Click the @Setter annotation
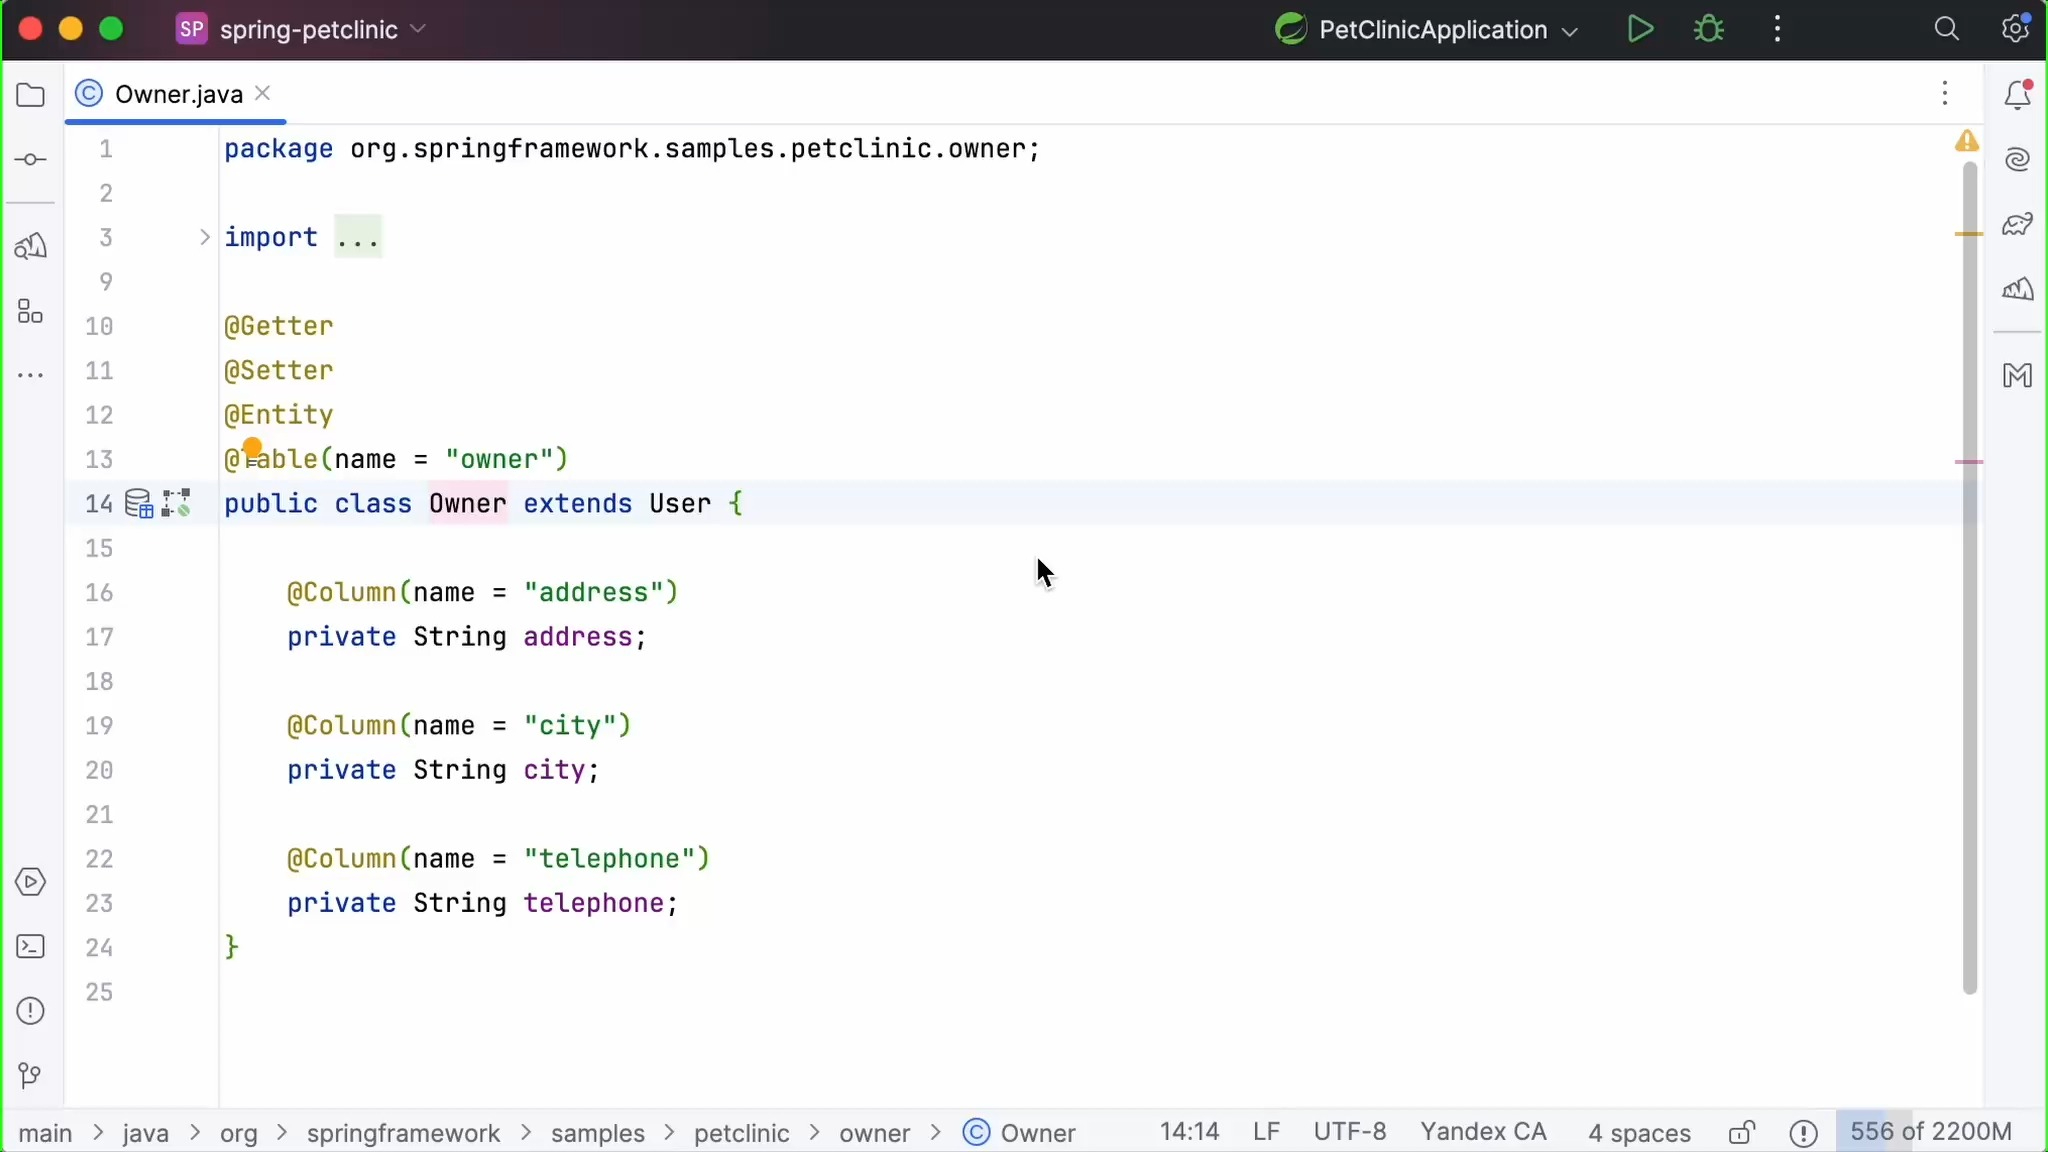 [278, 370]
